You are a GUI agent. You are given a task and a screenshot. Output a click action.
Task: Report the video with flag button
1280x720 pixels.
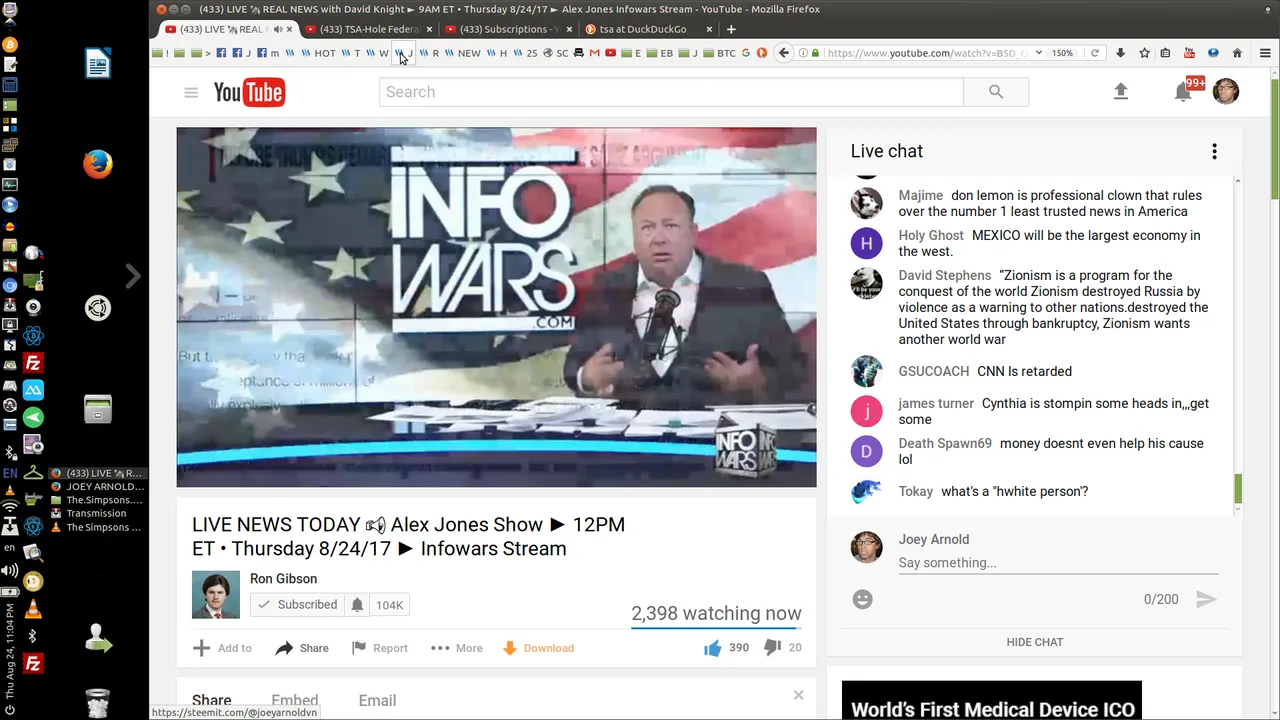[x=380, y=648]
